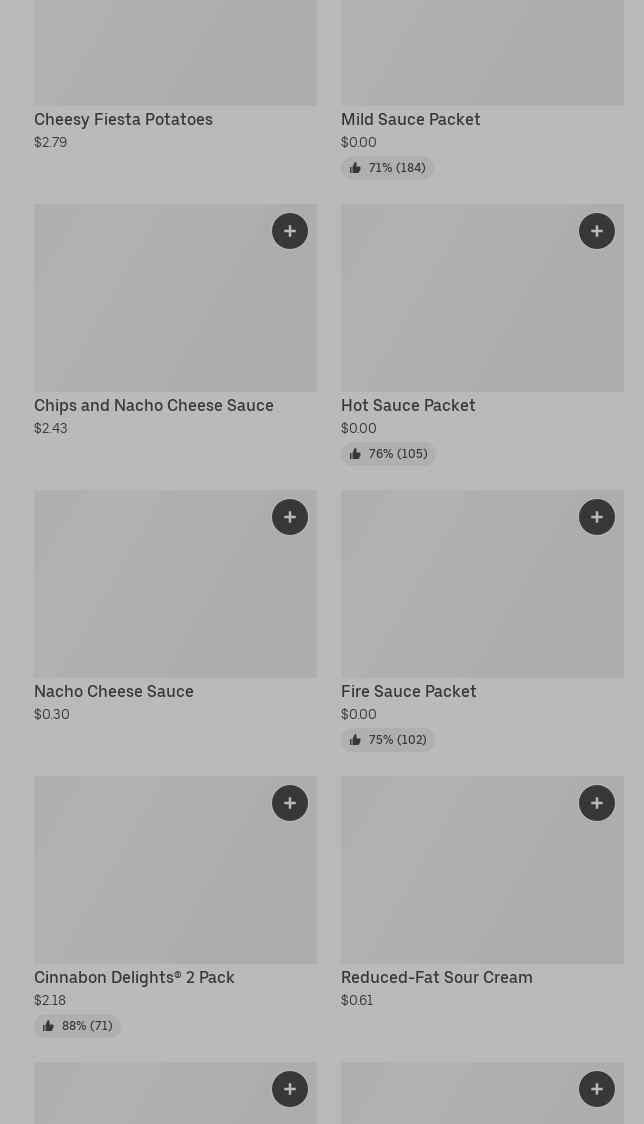The height and width of the screenshot is (1124, 644).
Task: Open Nacho Cheese Sauce product image
Action: (150, 595)
